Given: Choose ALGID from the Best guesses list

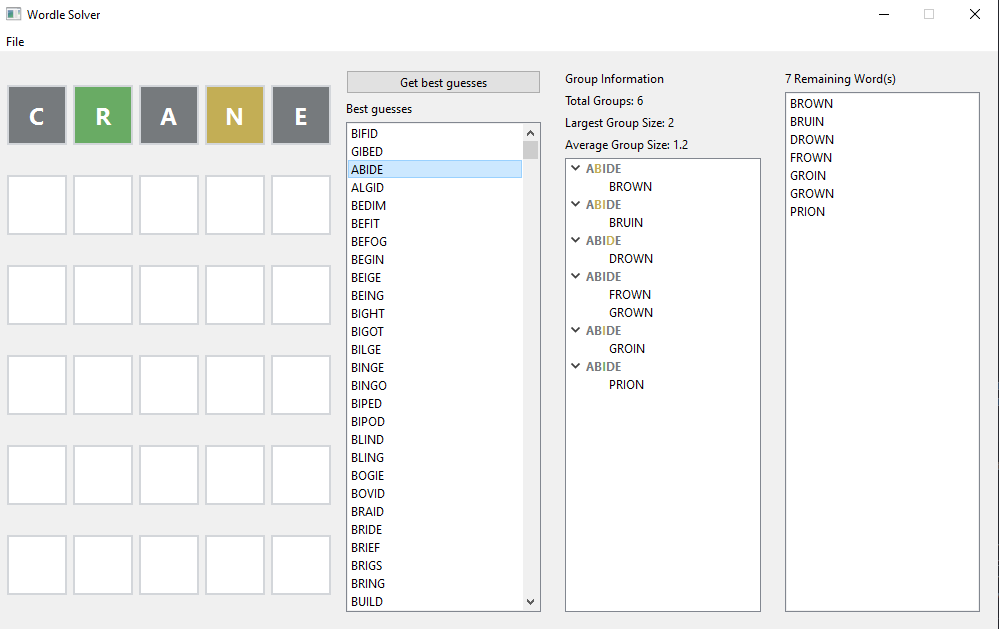Looking at the screenshot, I should point(435,187).
